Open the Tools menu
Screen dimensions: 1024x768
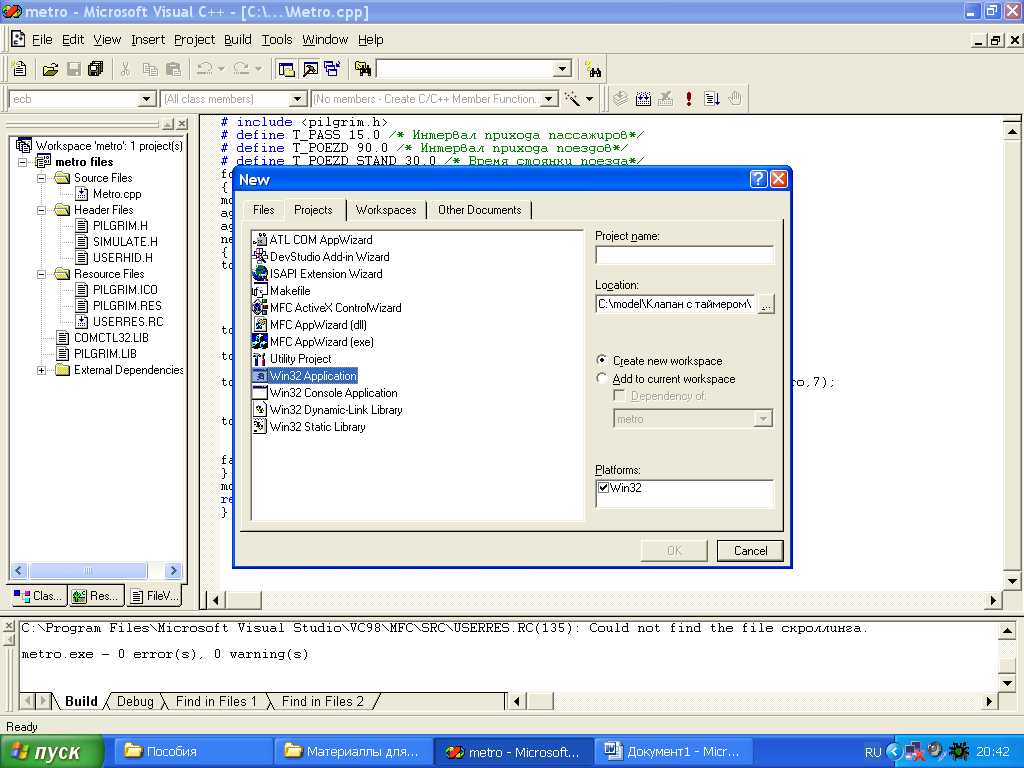pyautogui.click(x=277, y=40)
